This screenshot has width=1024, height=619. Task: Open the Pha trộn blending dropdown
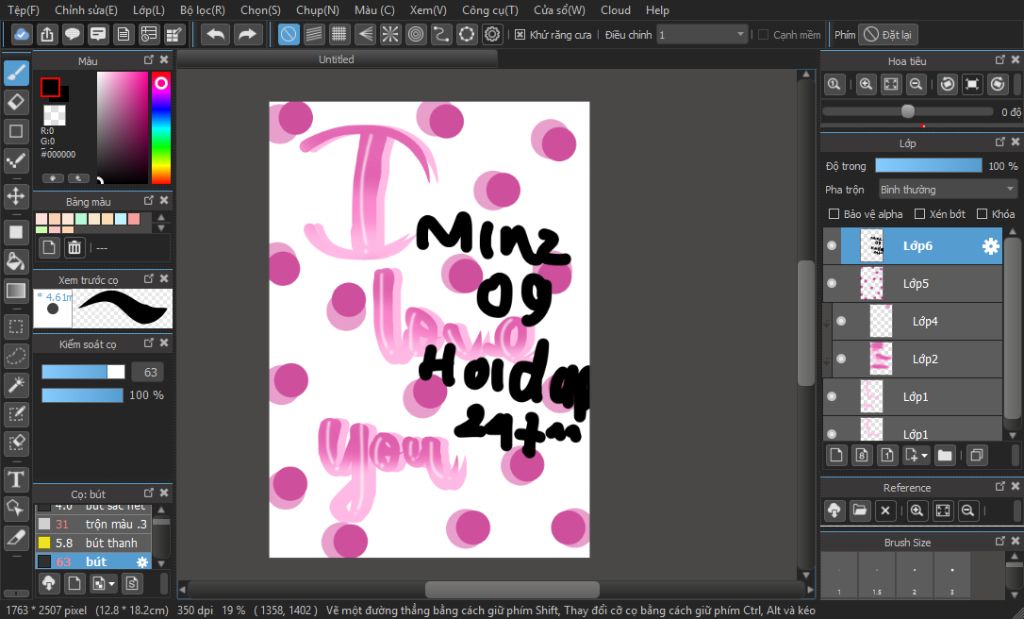[947, 189]
